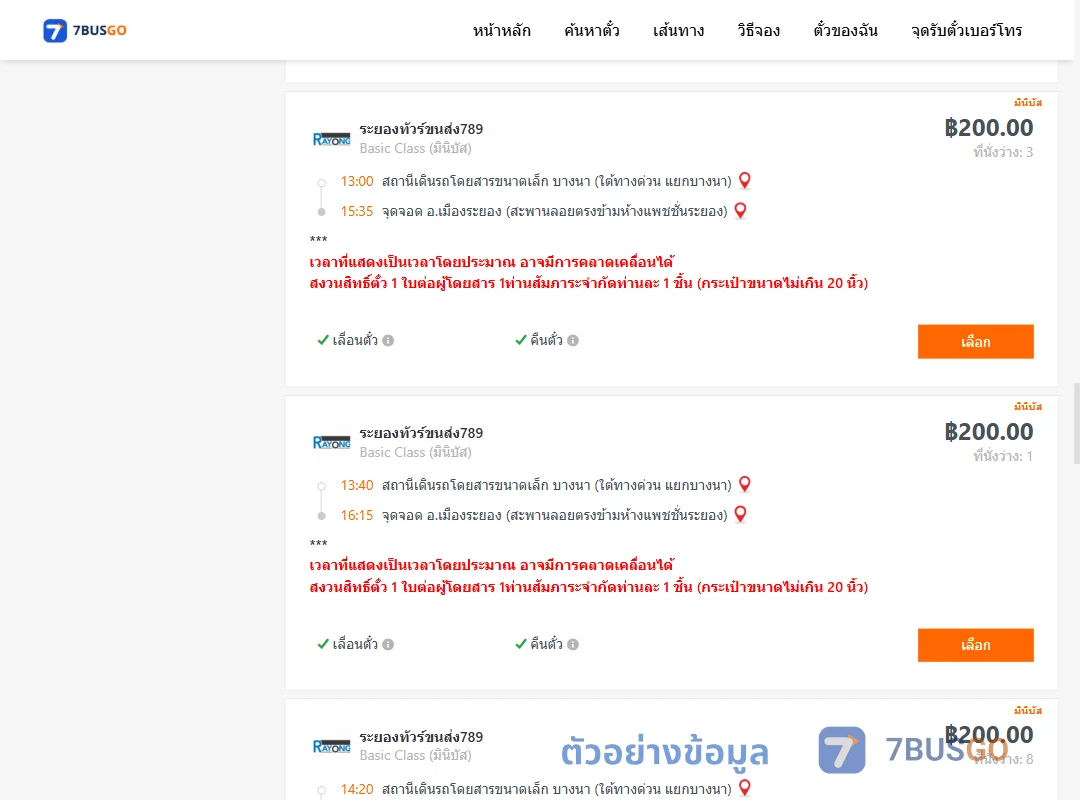Screen dimensions: 1080x800
Task: Open map pin for 14:20 departure station
Action: [x=745, y=788]
